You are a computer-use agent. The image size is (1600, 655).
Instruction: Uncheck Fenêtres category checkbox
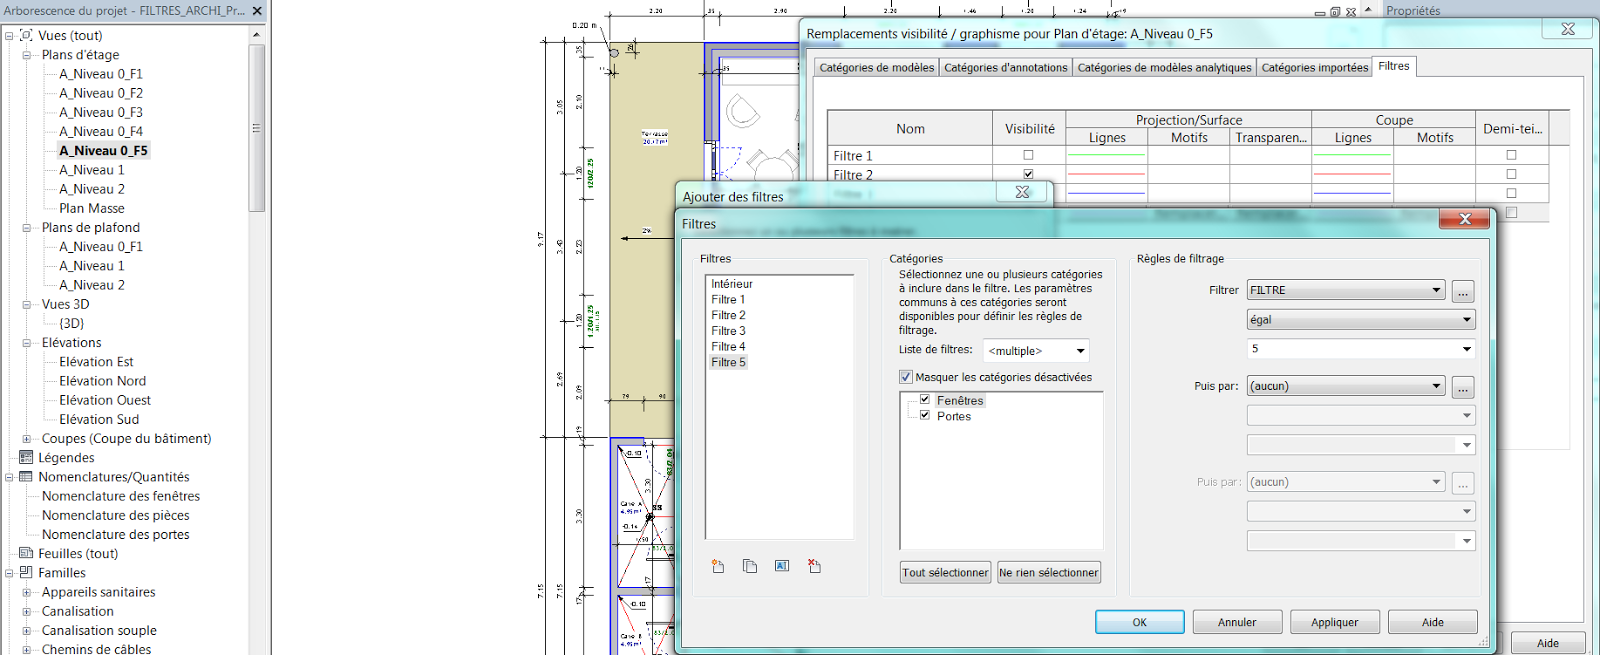pyautogui.click(x=925, y=399)
